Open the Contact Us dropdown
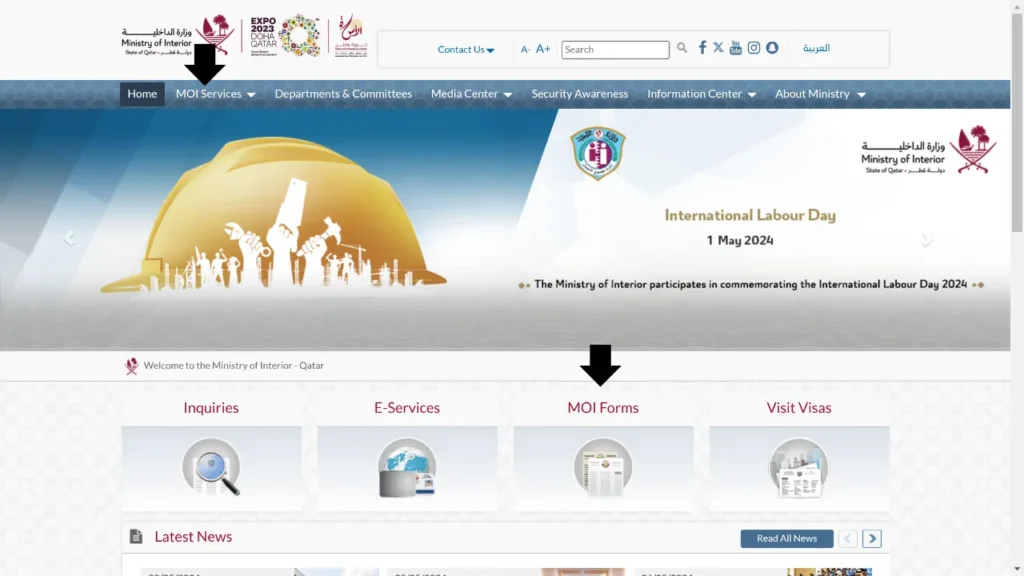The height and width of the screenshot is (576, 1024). coord(466,49)
